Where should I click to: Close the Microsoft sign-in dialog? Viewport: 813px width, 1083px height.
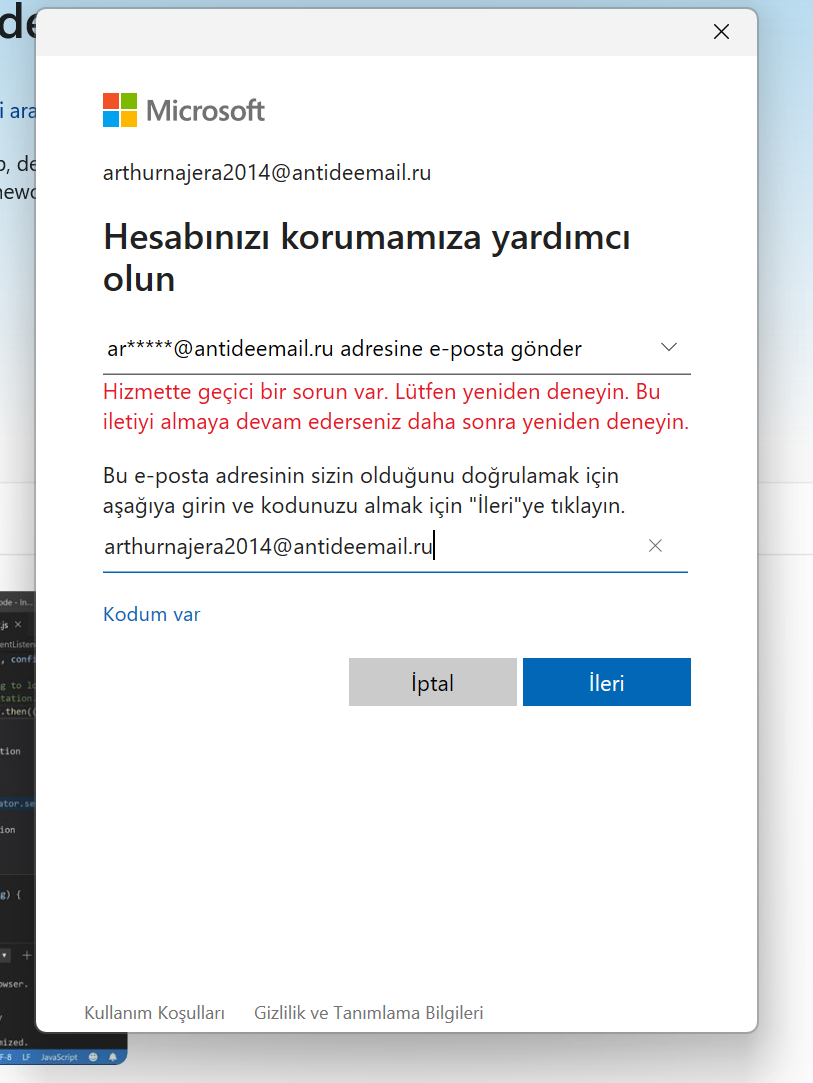click(721, 32)
